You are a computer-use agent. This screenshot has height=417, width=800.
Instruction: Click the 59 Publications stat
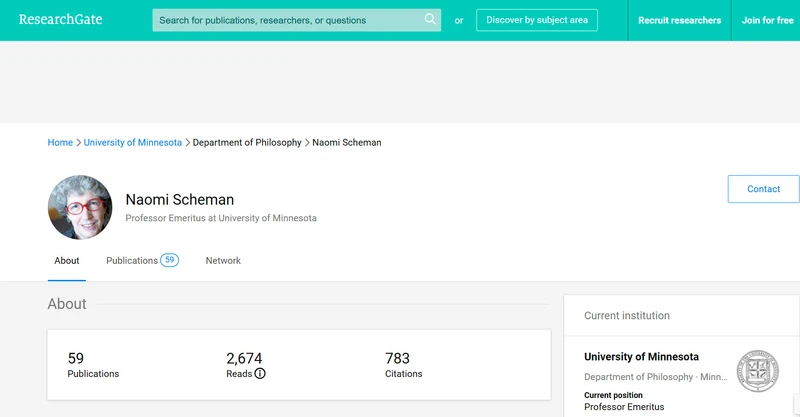tap(93, 365)
